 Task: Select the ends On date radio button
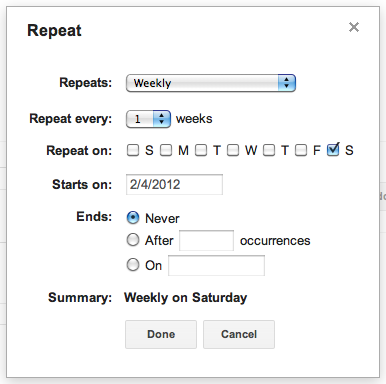(x=133, y=265)
